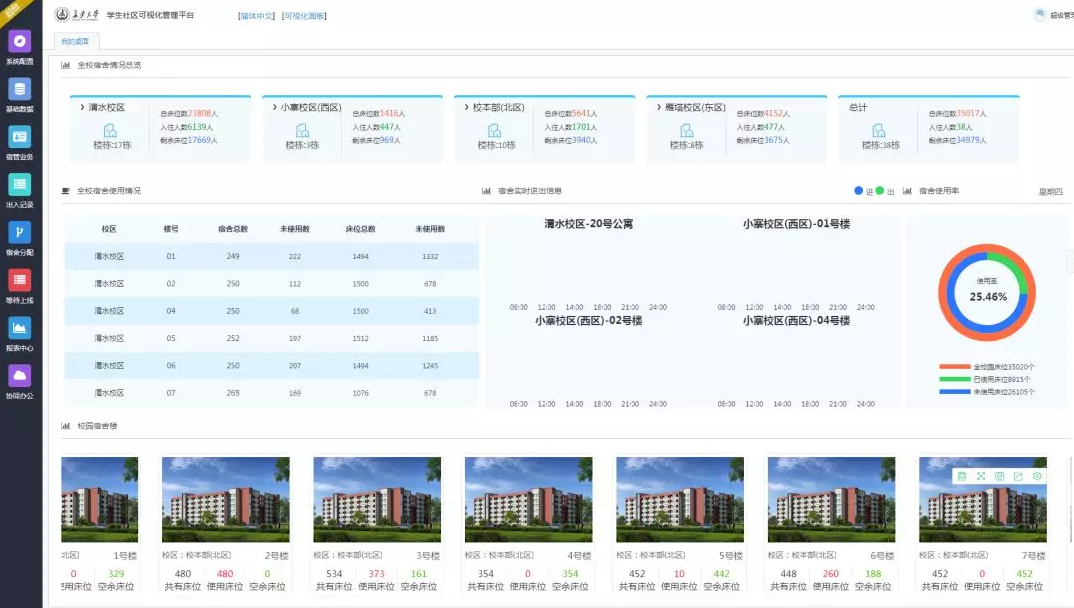Image resolution: width=1074 pixels, height=608 pixels.
Task: Click the 协同办公 cloud icon
Action: [x=20, y=376]
